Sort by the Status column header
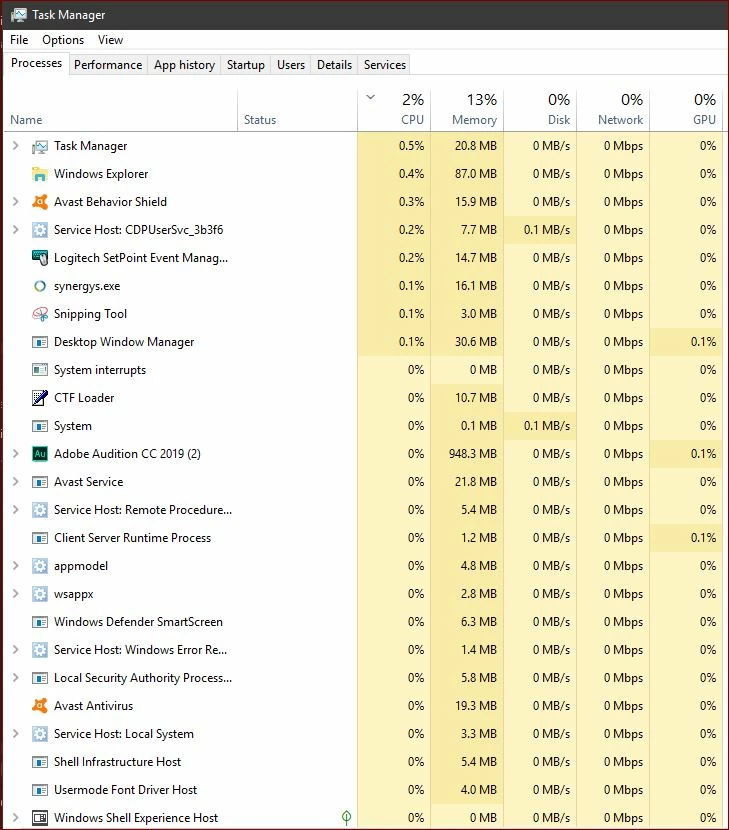The image size is (729, 830). coord(298,111)
